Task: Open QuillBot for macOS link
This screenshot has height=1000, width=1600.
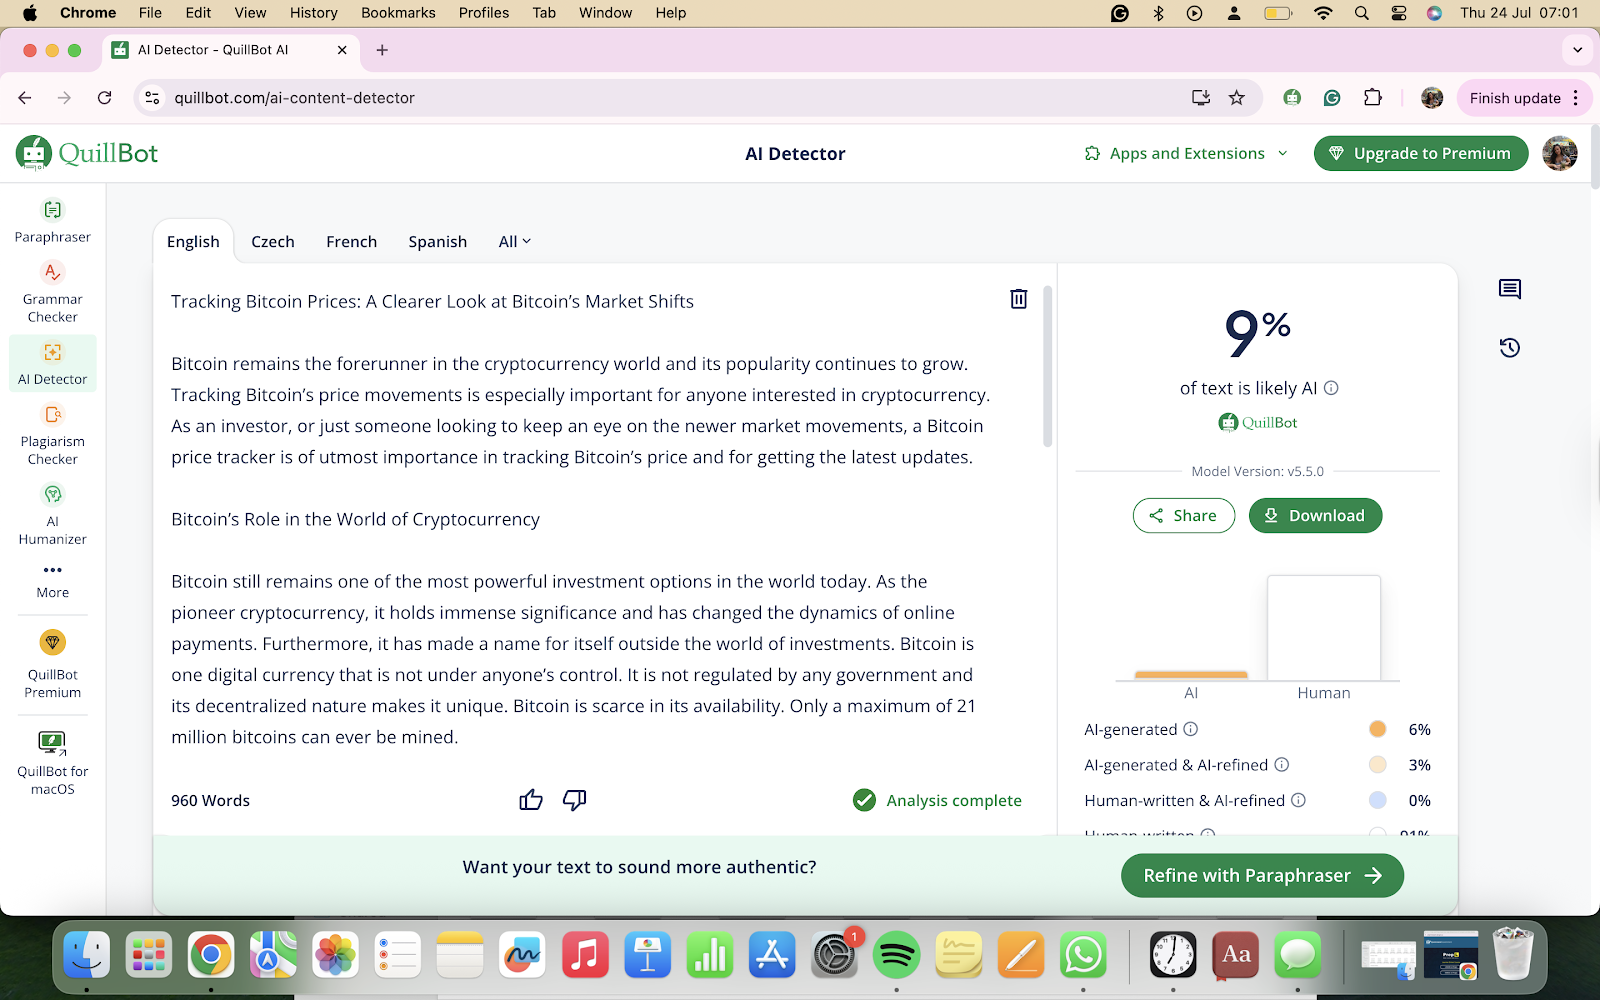Action: (x=52, y=762)
